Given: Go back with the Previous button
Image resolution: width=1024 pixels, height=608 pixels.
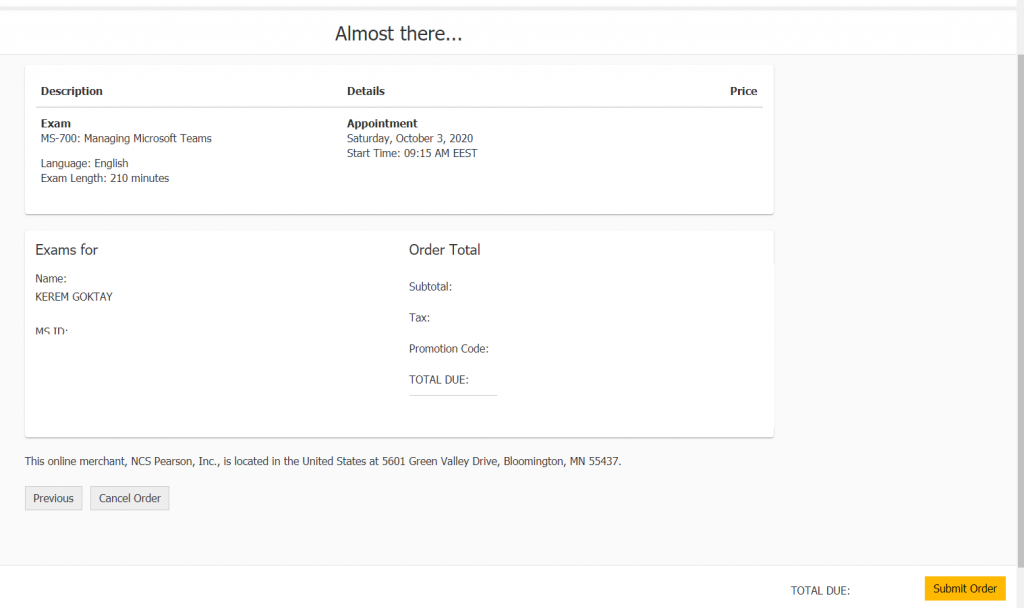Looking at the screenshot, I should pyautogui.click(x=53, y=498).
